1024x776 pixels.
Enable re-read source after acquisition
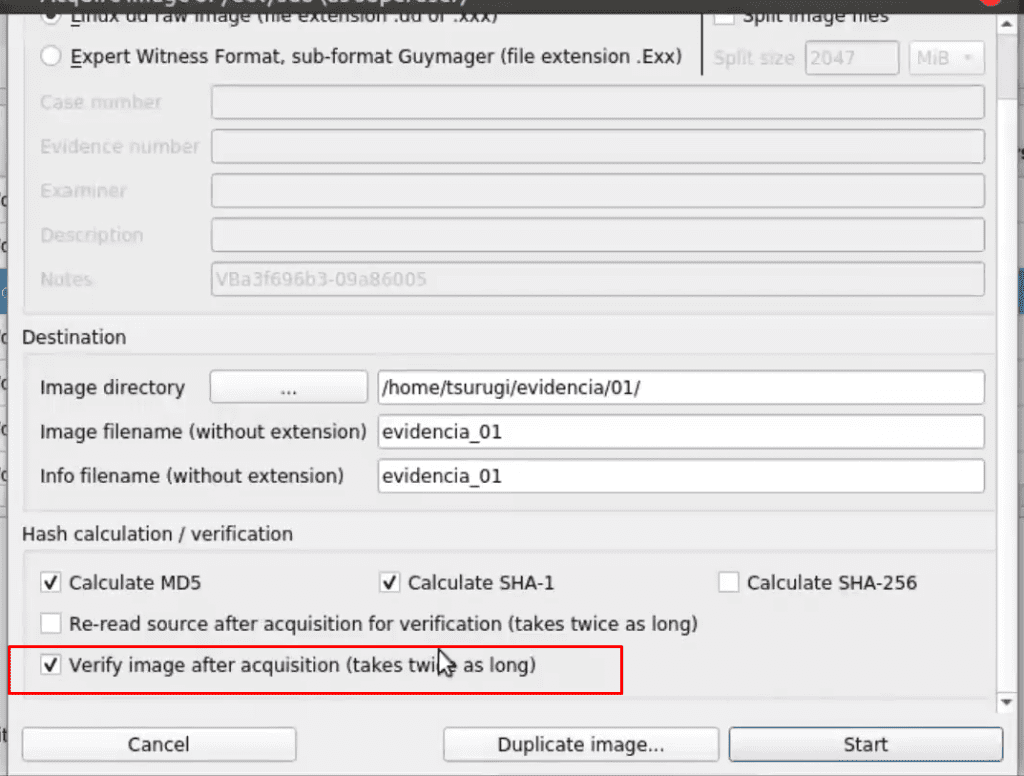50,623
